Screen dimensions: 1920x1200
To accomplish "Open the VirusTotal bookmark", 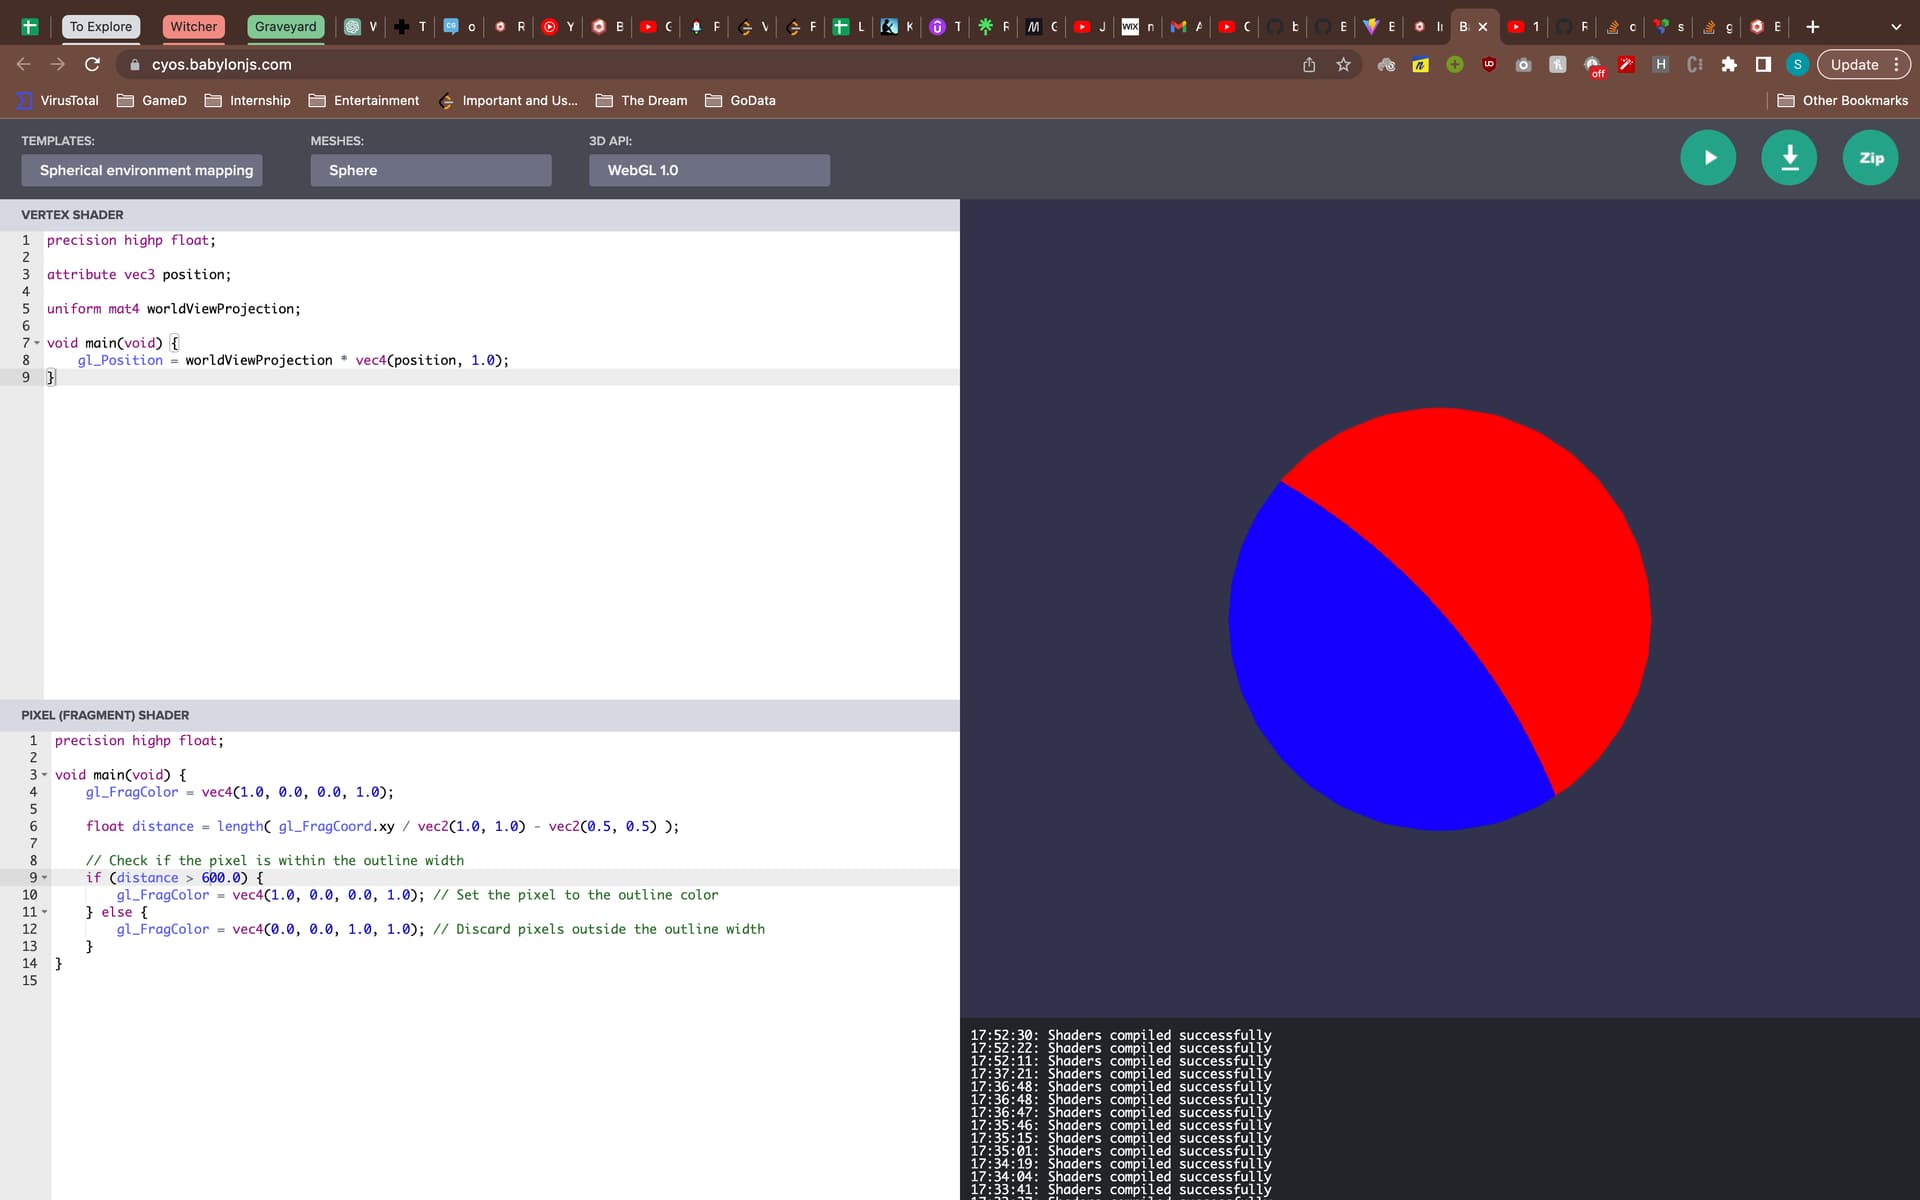I will (x=57, y=100).
